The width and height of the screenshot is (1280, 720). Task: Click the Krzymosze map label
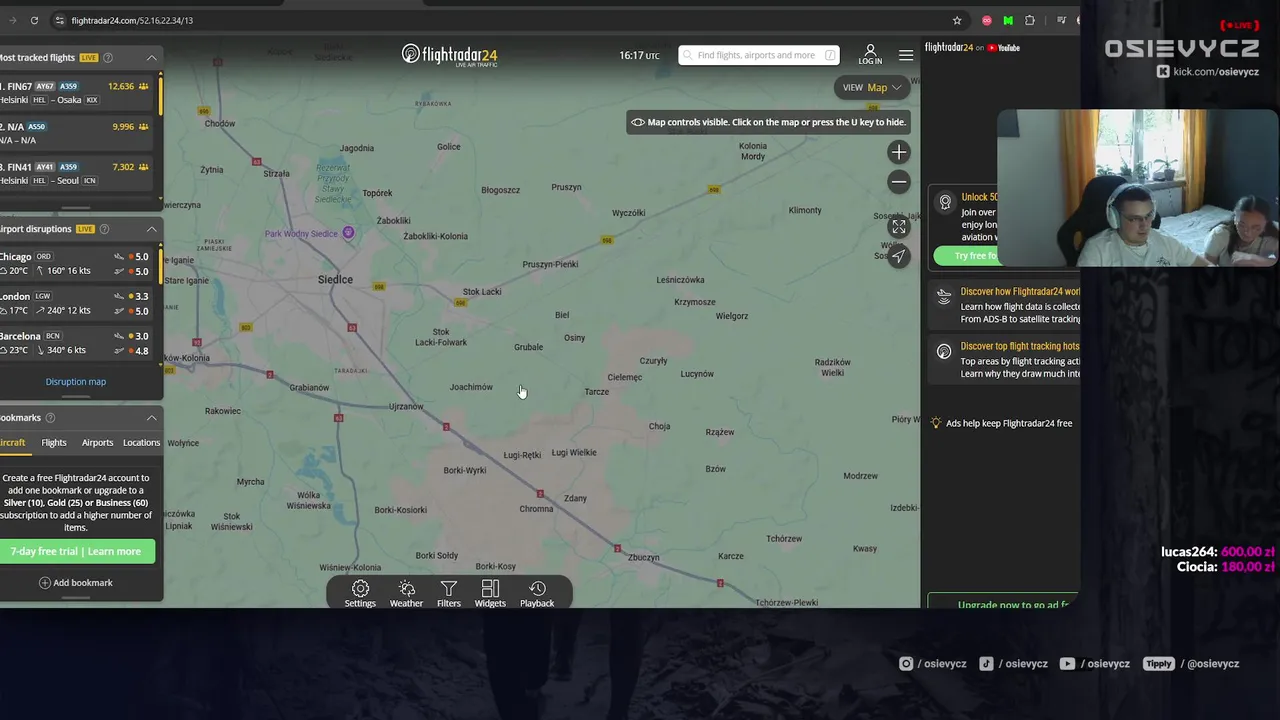[x=695, y=302]
